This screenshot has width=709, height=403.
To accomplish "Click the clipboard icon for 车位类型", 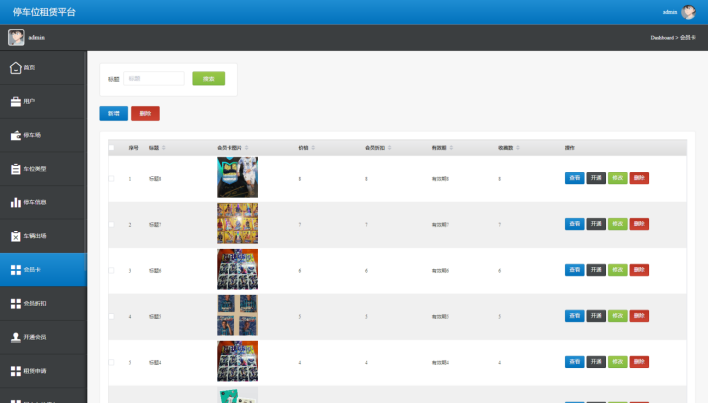I will [15, 169].
